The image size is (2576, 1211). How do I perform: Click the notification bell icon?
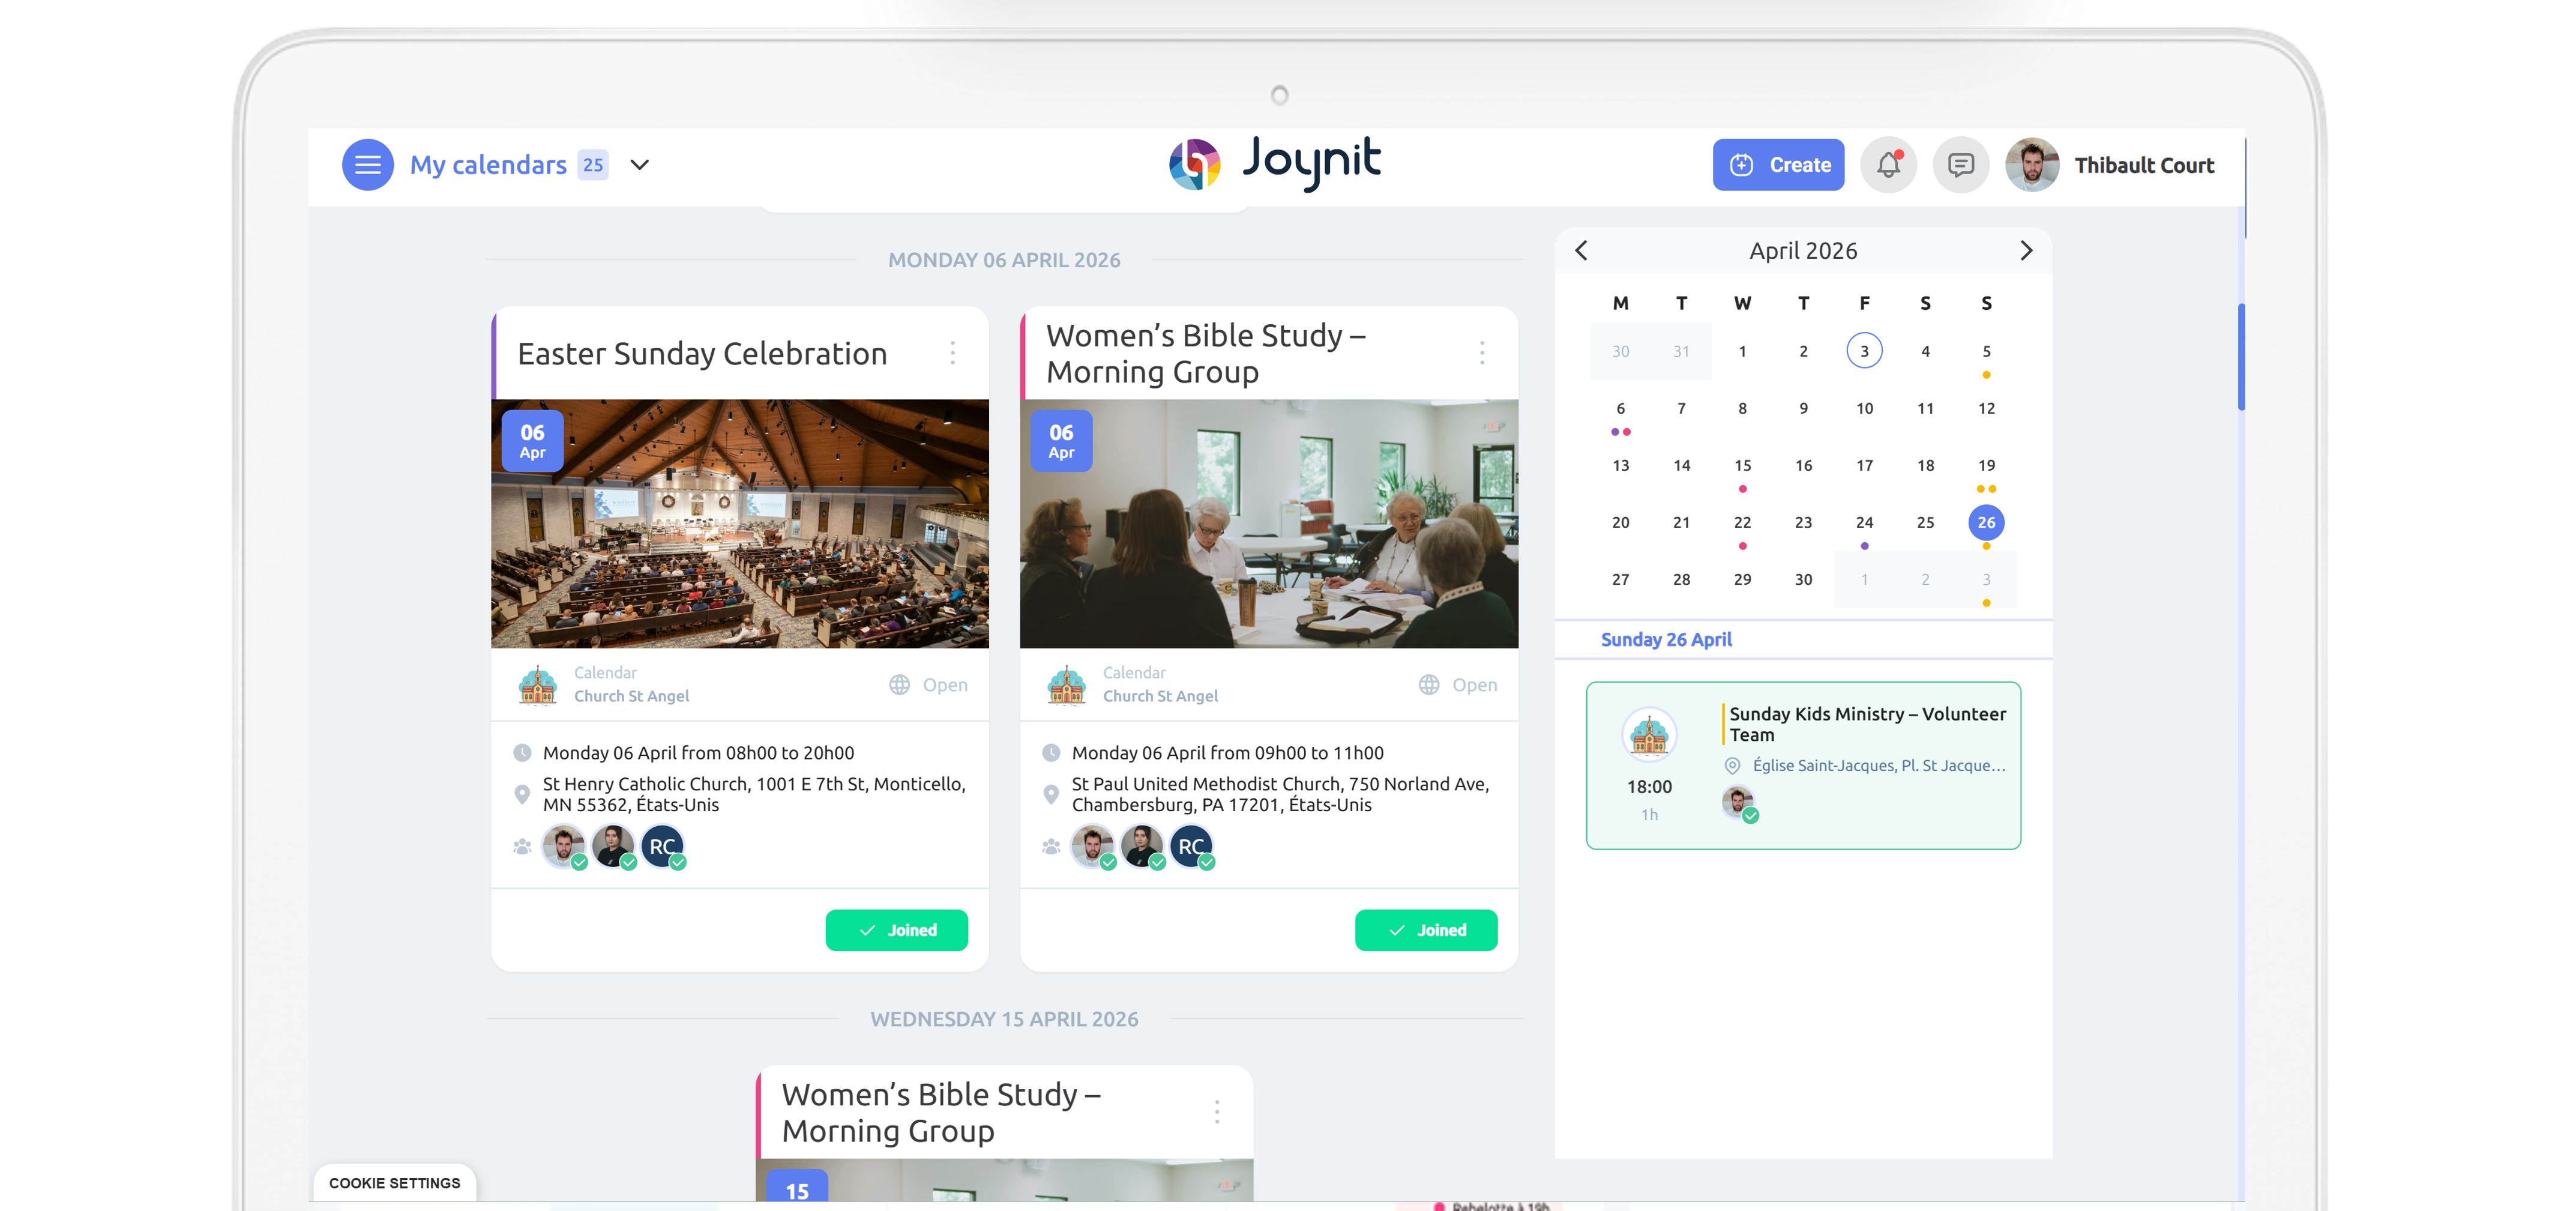pos(1888,165)
